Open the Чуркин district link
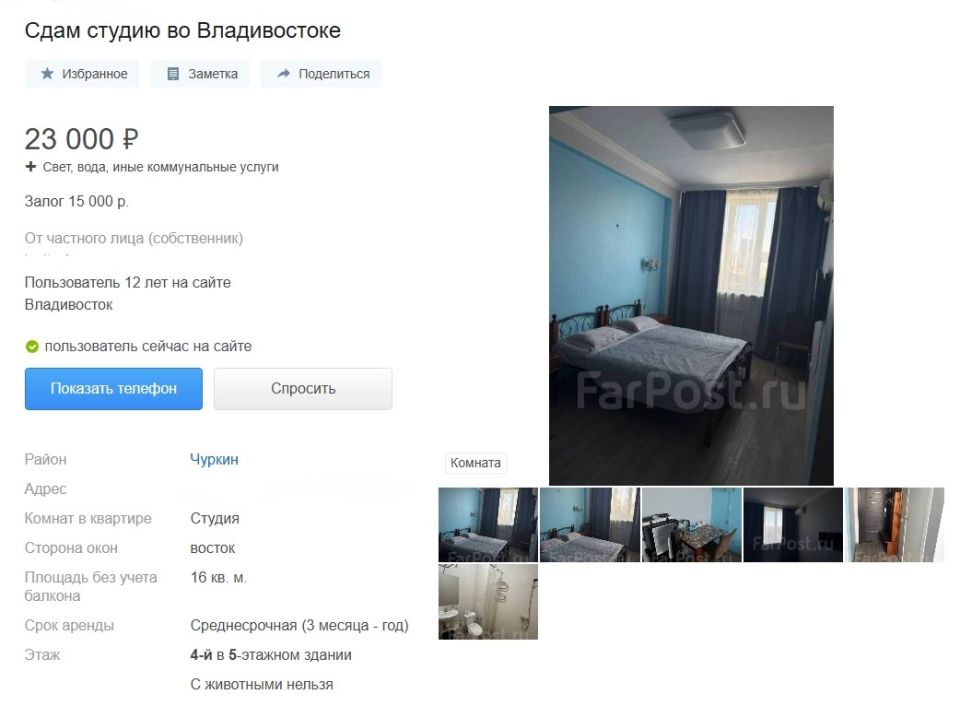The height and width of the screenshot is (706, 960). 214,459
